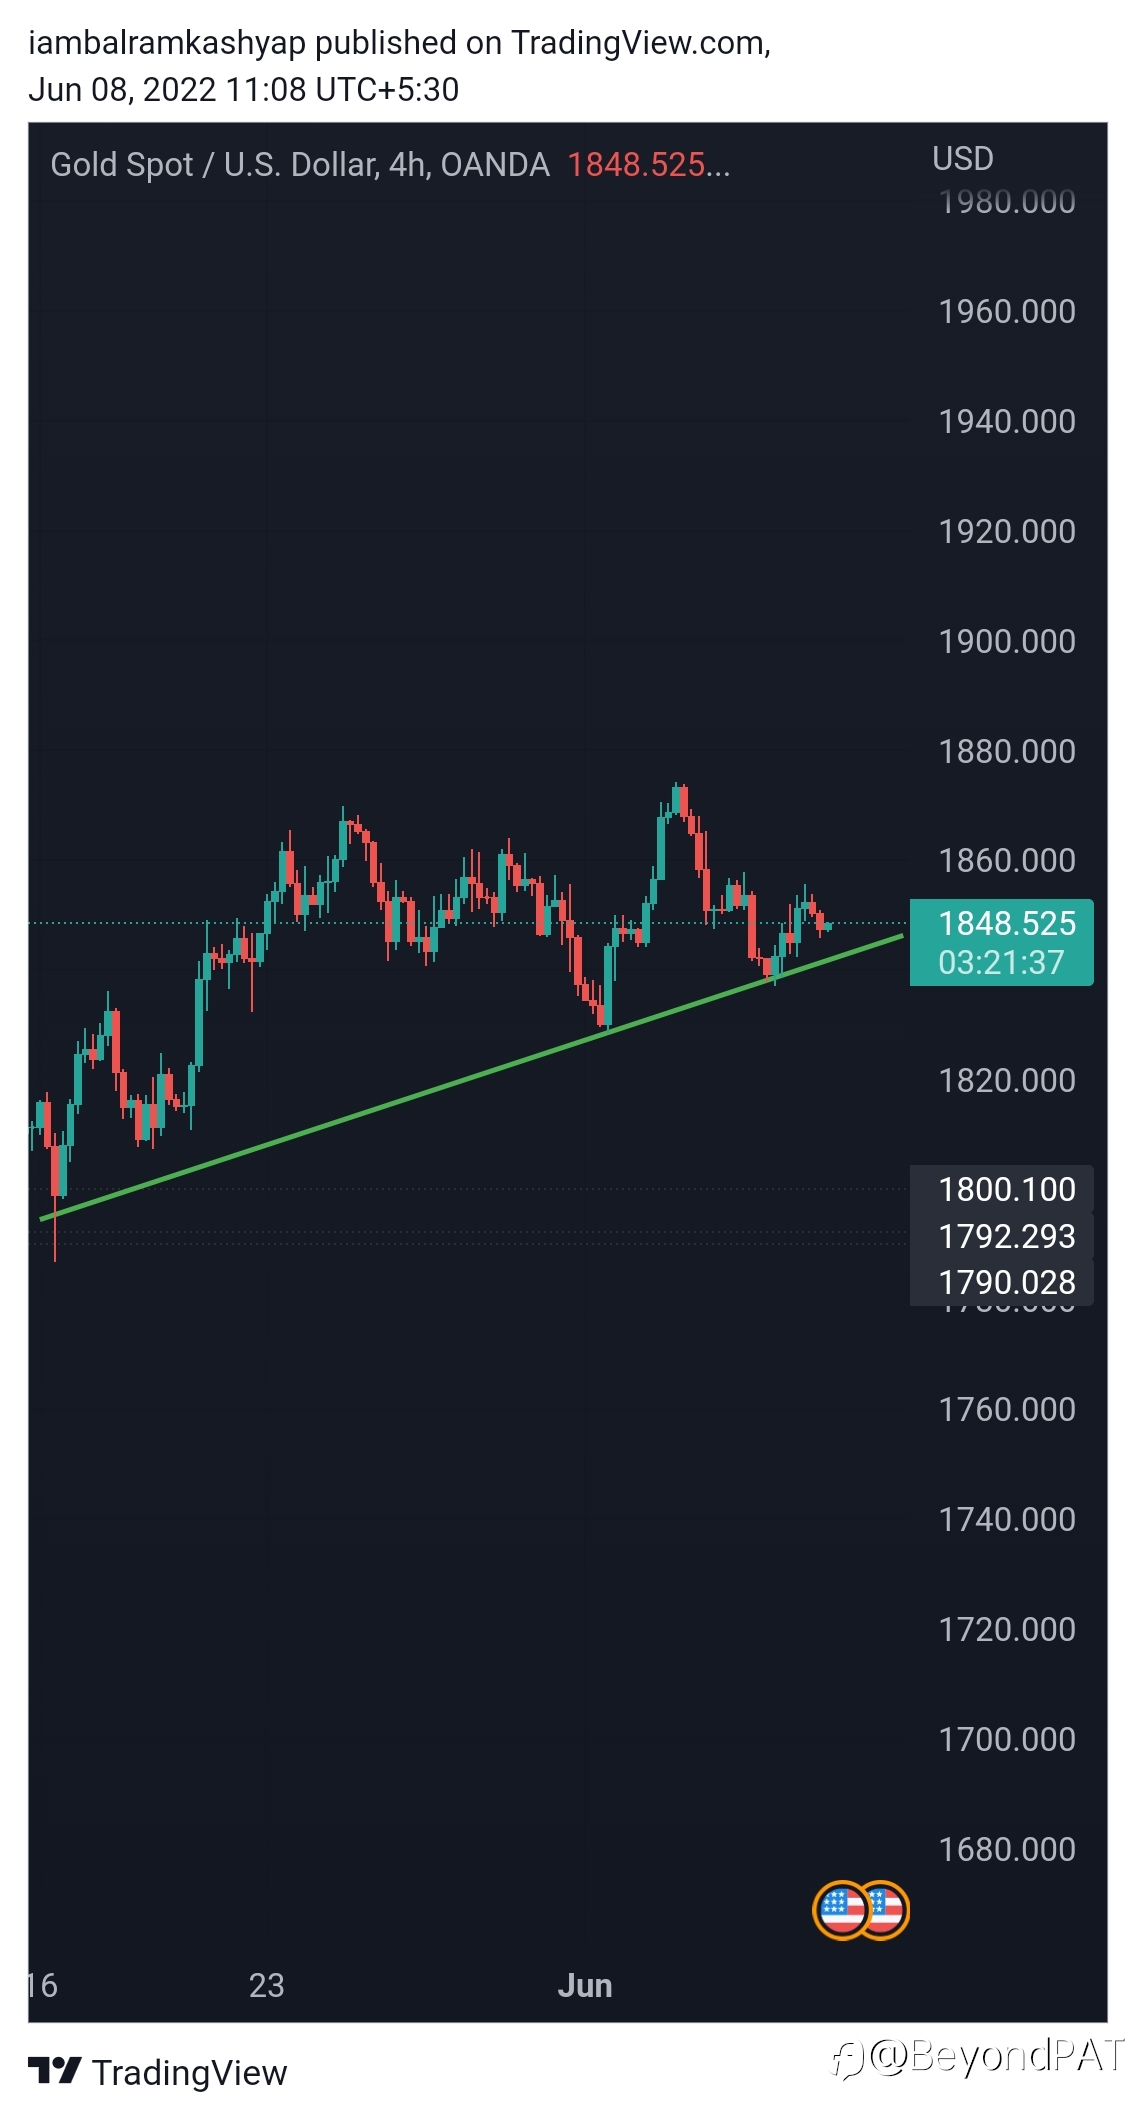Open the TradingView wordmark link
The height and width of the screenshot is (2119, 1136).
coord(189,2073)
